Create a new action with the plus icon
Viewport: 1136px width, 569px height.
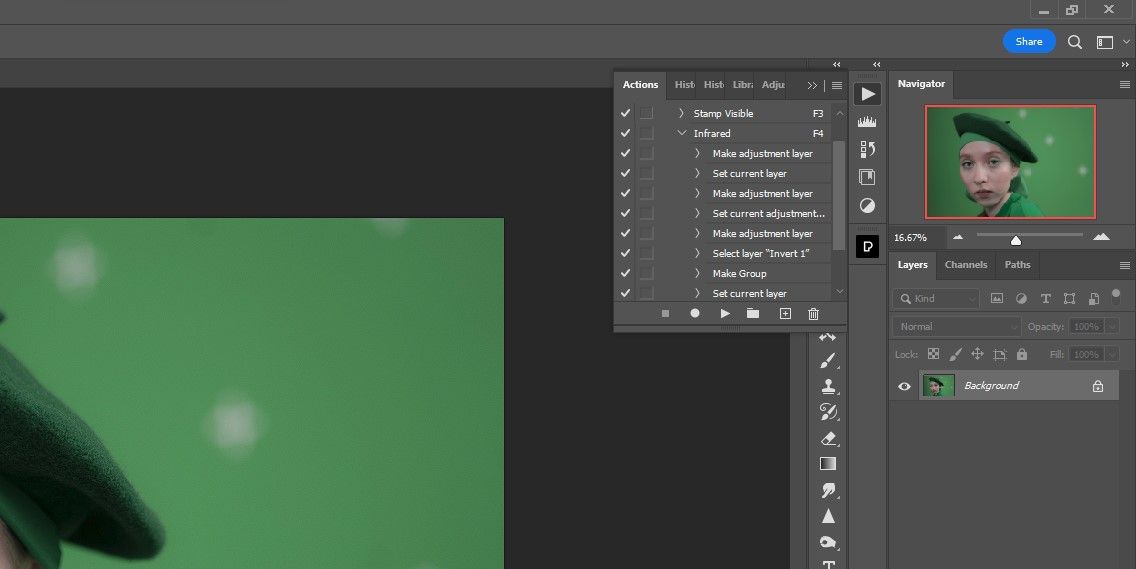[x=785, y=313]
